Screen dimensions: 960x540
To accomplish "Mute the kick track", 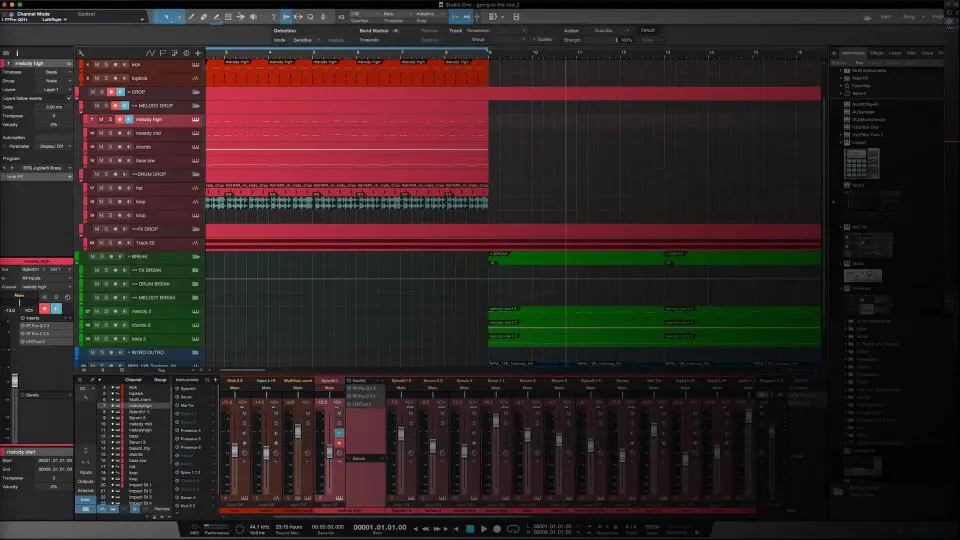I will tap(97, 64).
